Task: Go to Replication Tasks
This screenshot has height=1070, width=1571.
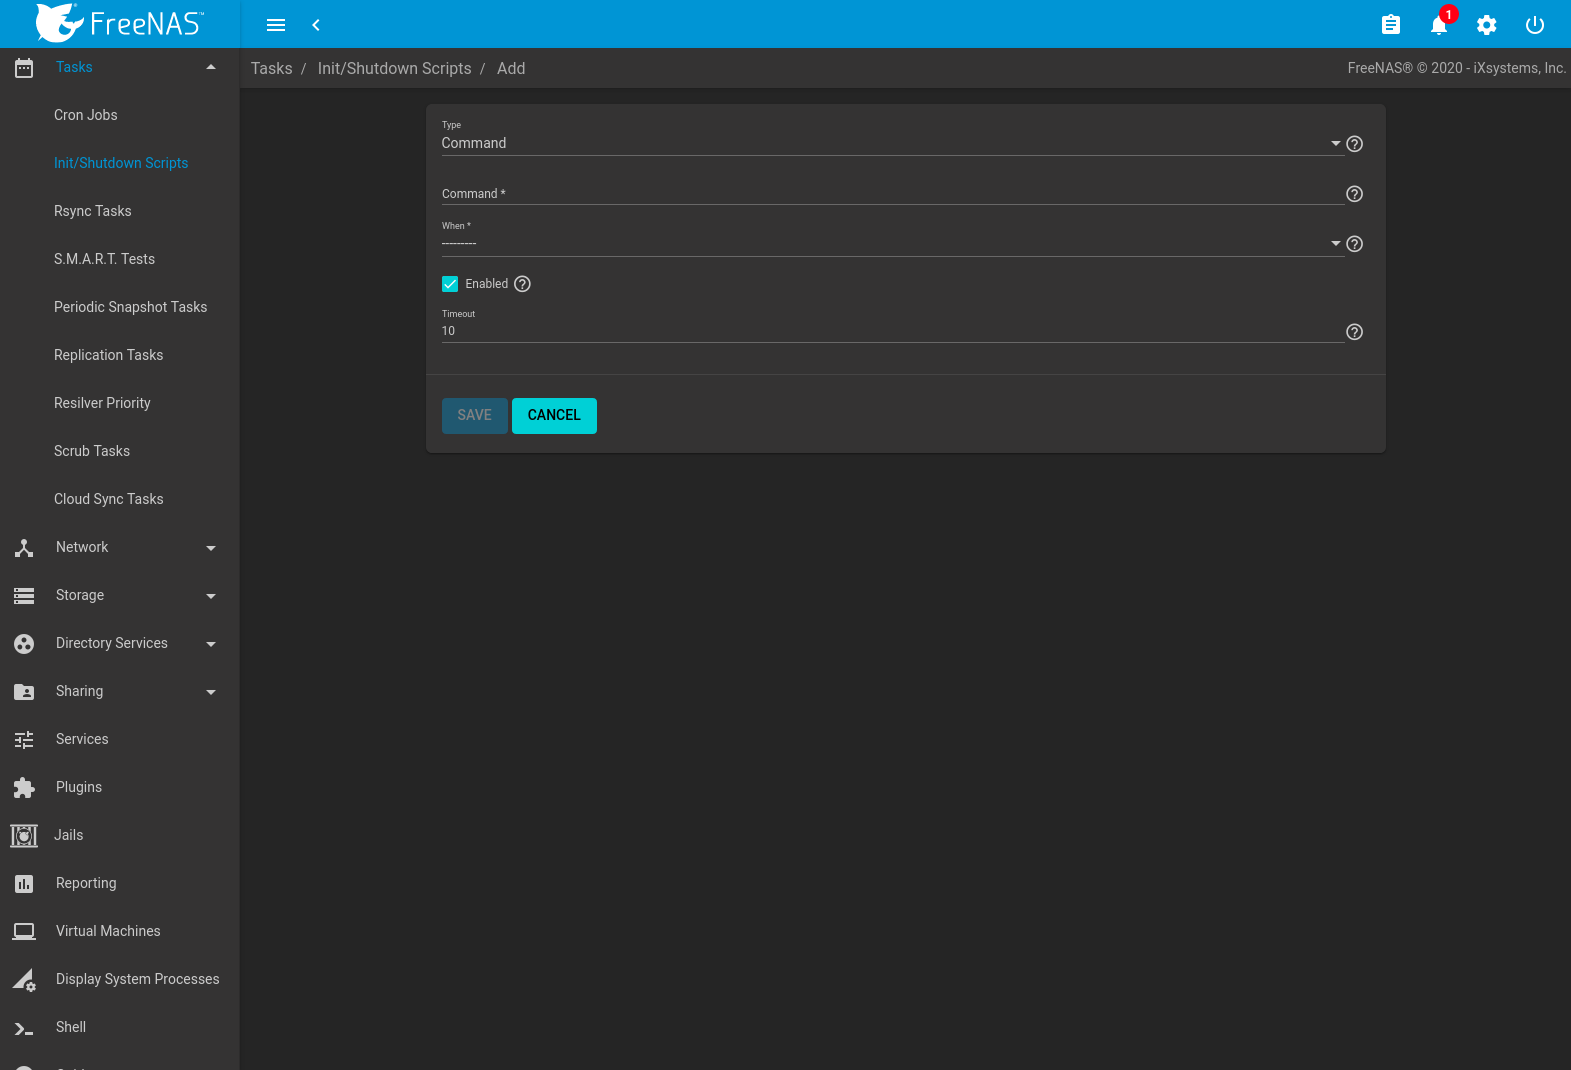Action: tap(108, 355)
